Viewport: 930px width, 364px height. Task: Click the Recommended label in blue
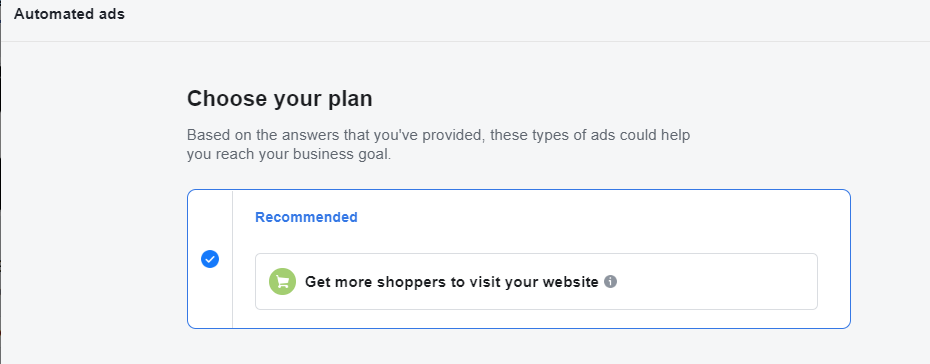(306, 217)
